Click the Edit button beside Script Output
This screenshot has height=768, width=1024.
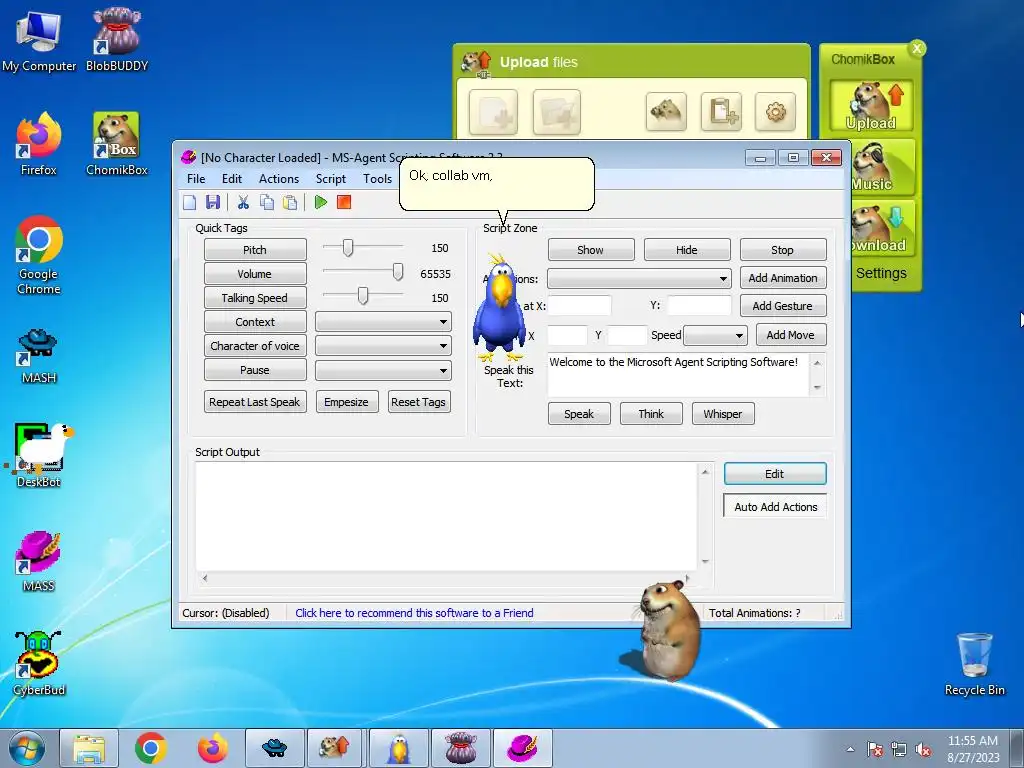pos(775,473)
